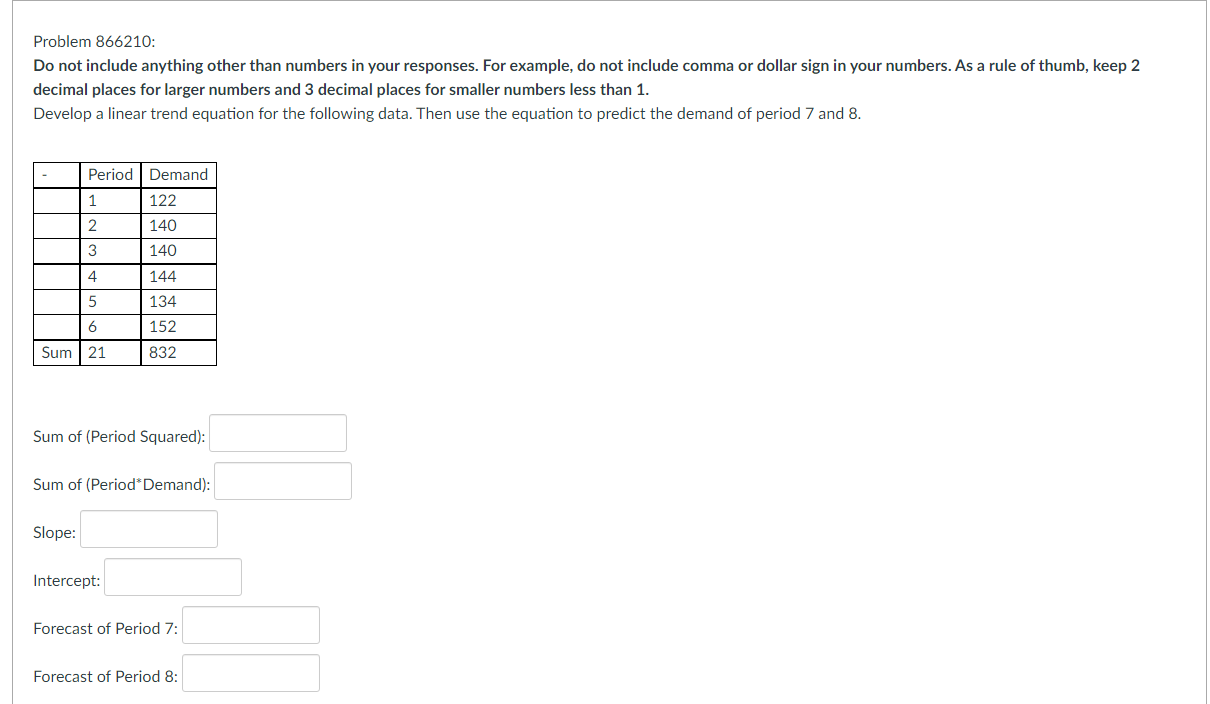Click the Slope label text
Viewport: 1210px width, 704px height.
[53, 532]
